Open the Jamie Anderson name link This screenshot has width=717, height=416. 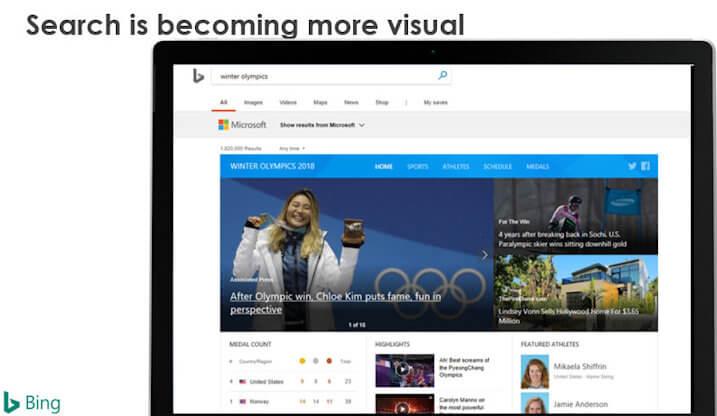581,404
